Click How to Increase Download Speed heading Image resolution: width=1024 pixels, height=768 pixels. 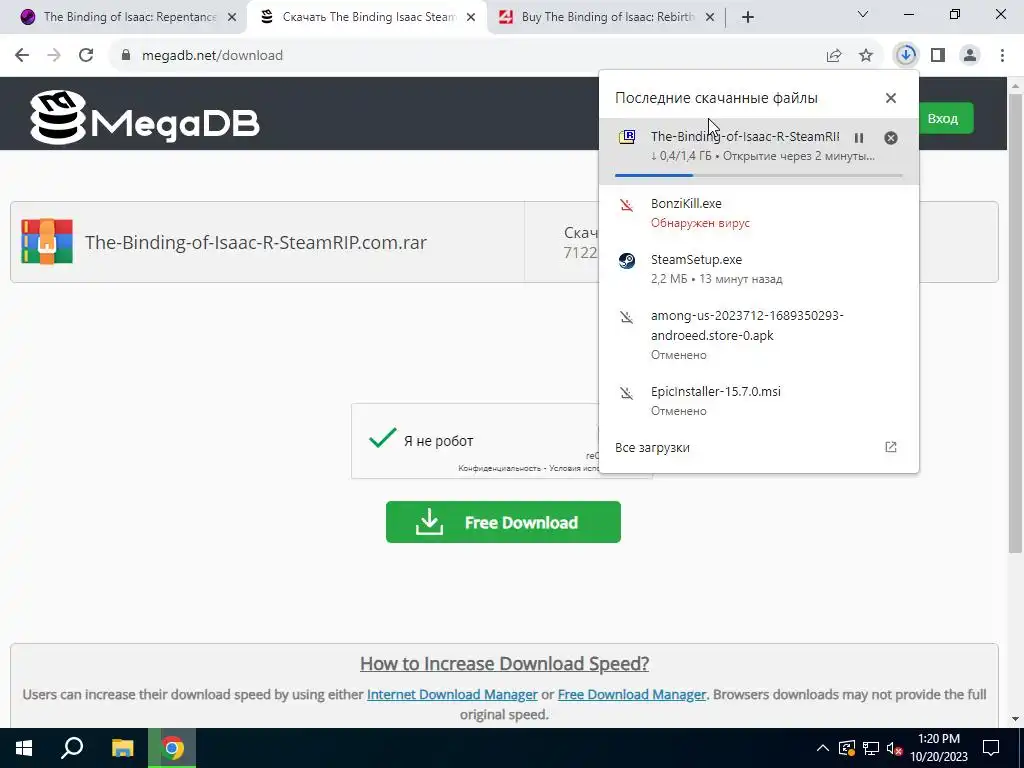(x=504, y=664)
